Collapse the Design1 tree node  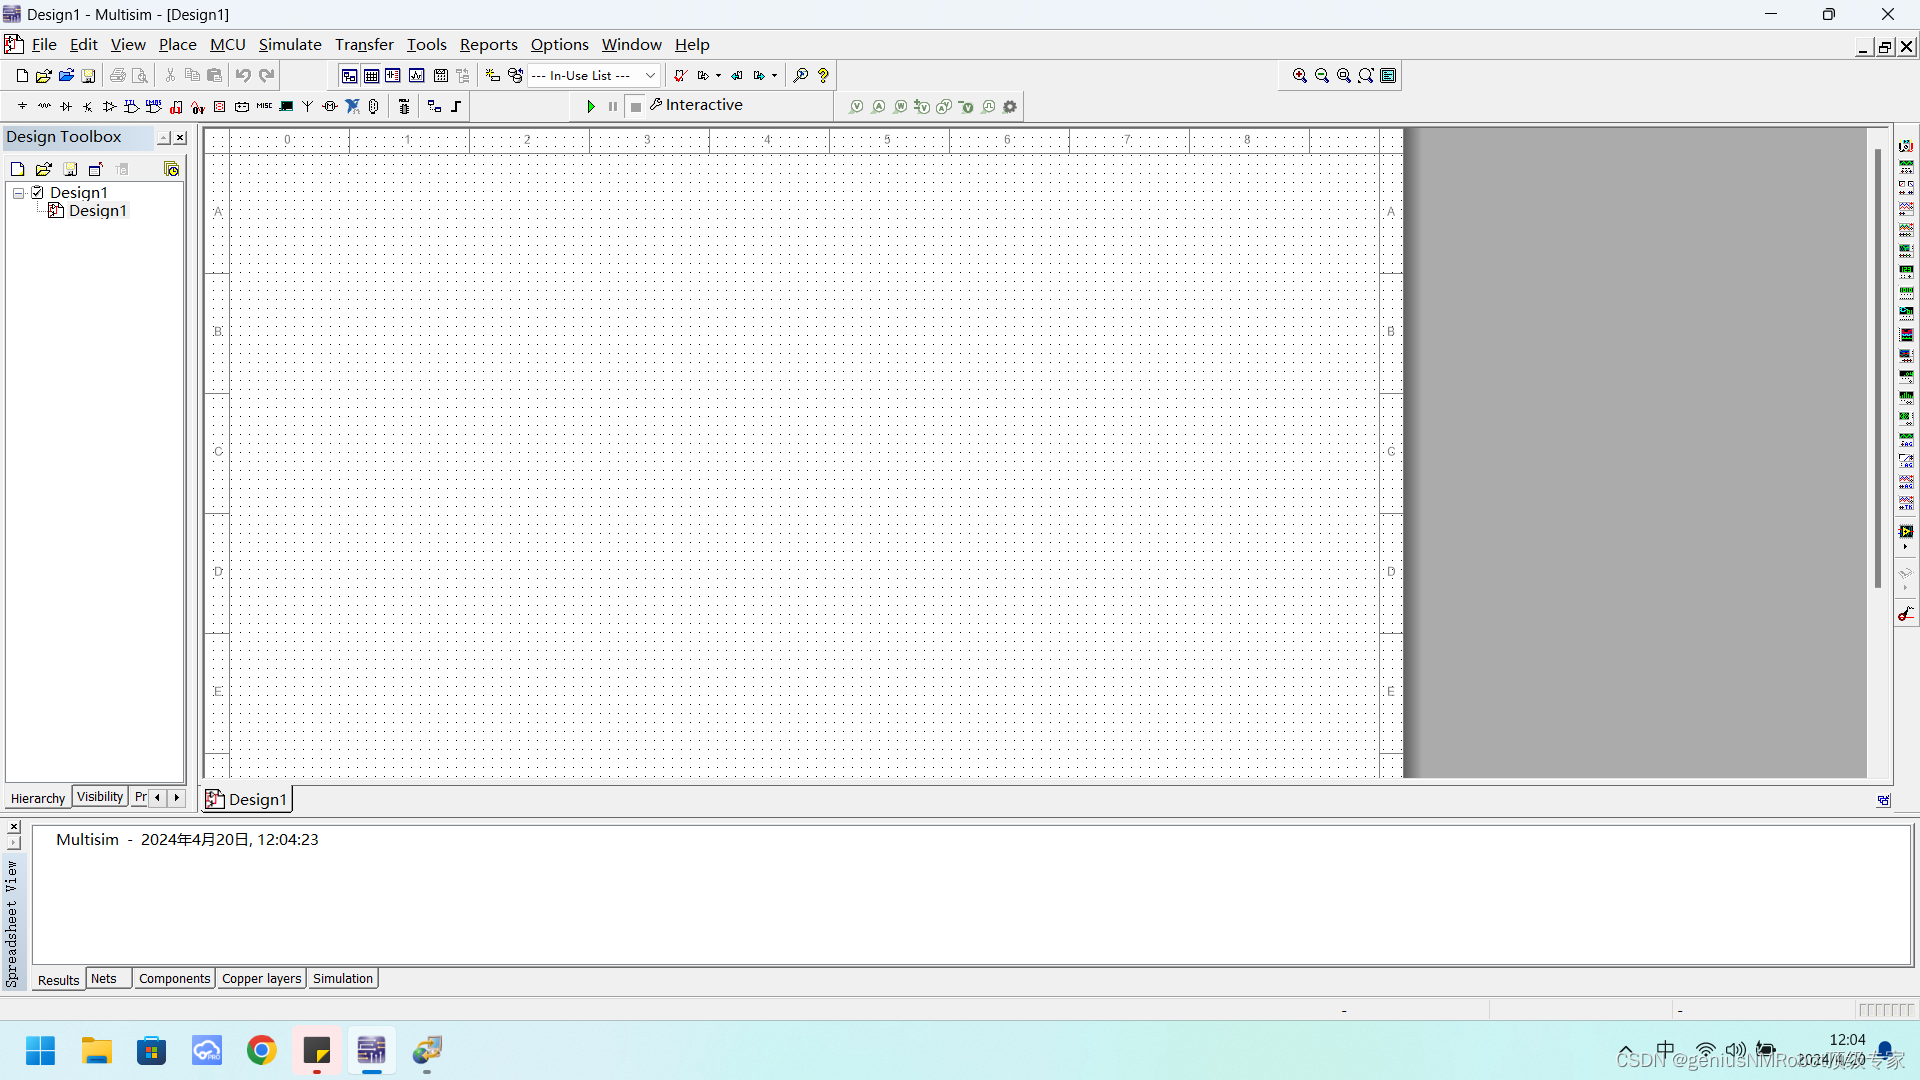coord(18,192)
